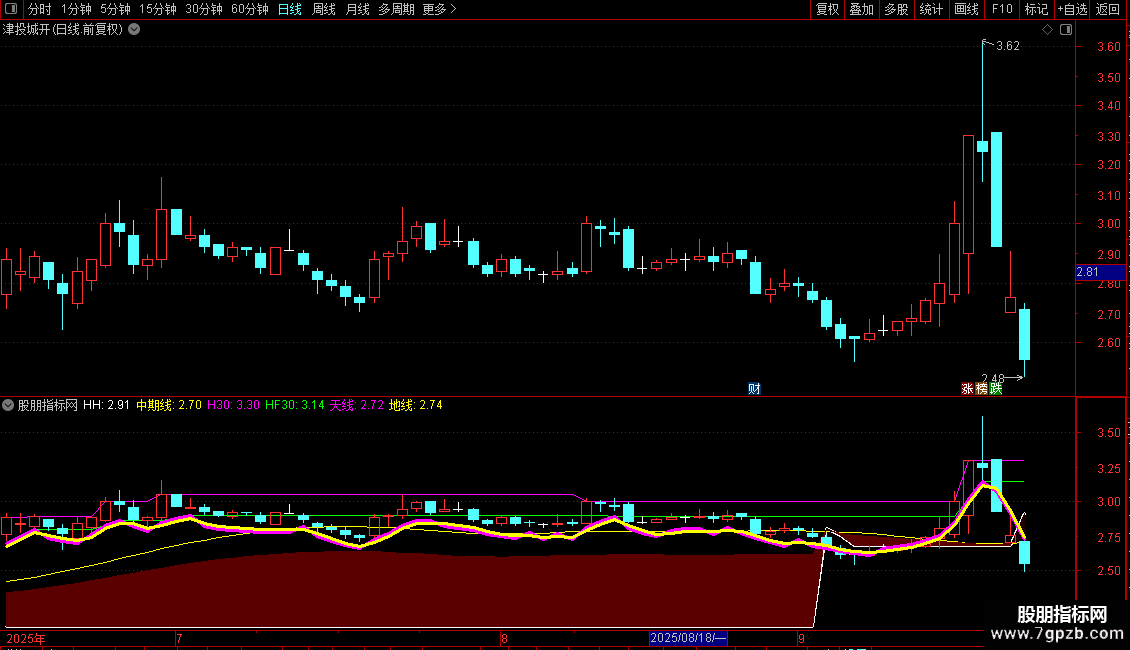
Task: Click the month 7 marker on time axis
Action: [x=179, y=638]
